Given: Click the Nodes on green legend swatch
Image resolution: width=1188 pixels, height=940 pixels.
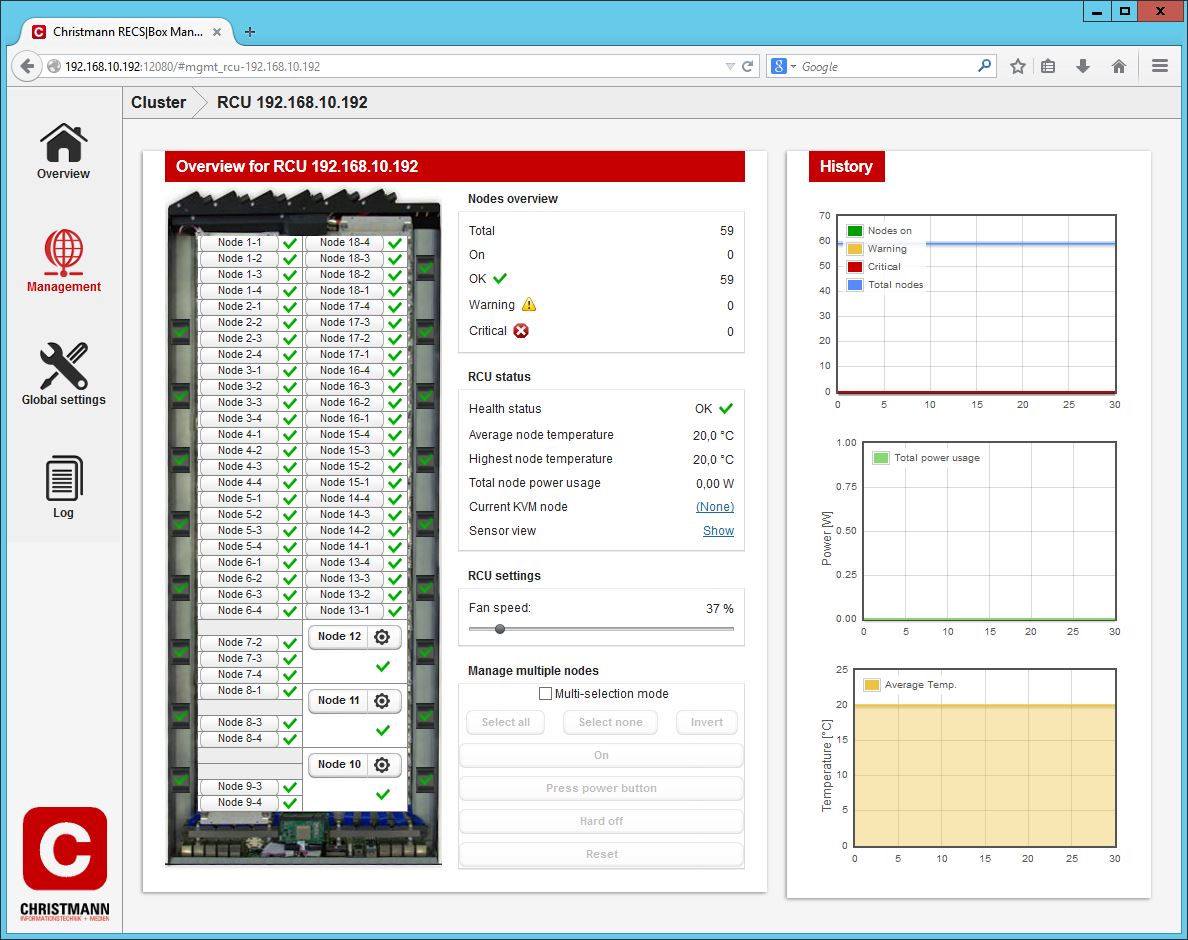Looking at the screenshot, I should [855, 231].
